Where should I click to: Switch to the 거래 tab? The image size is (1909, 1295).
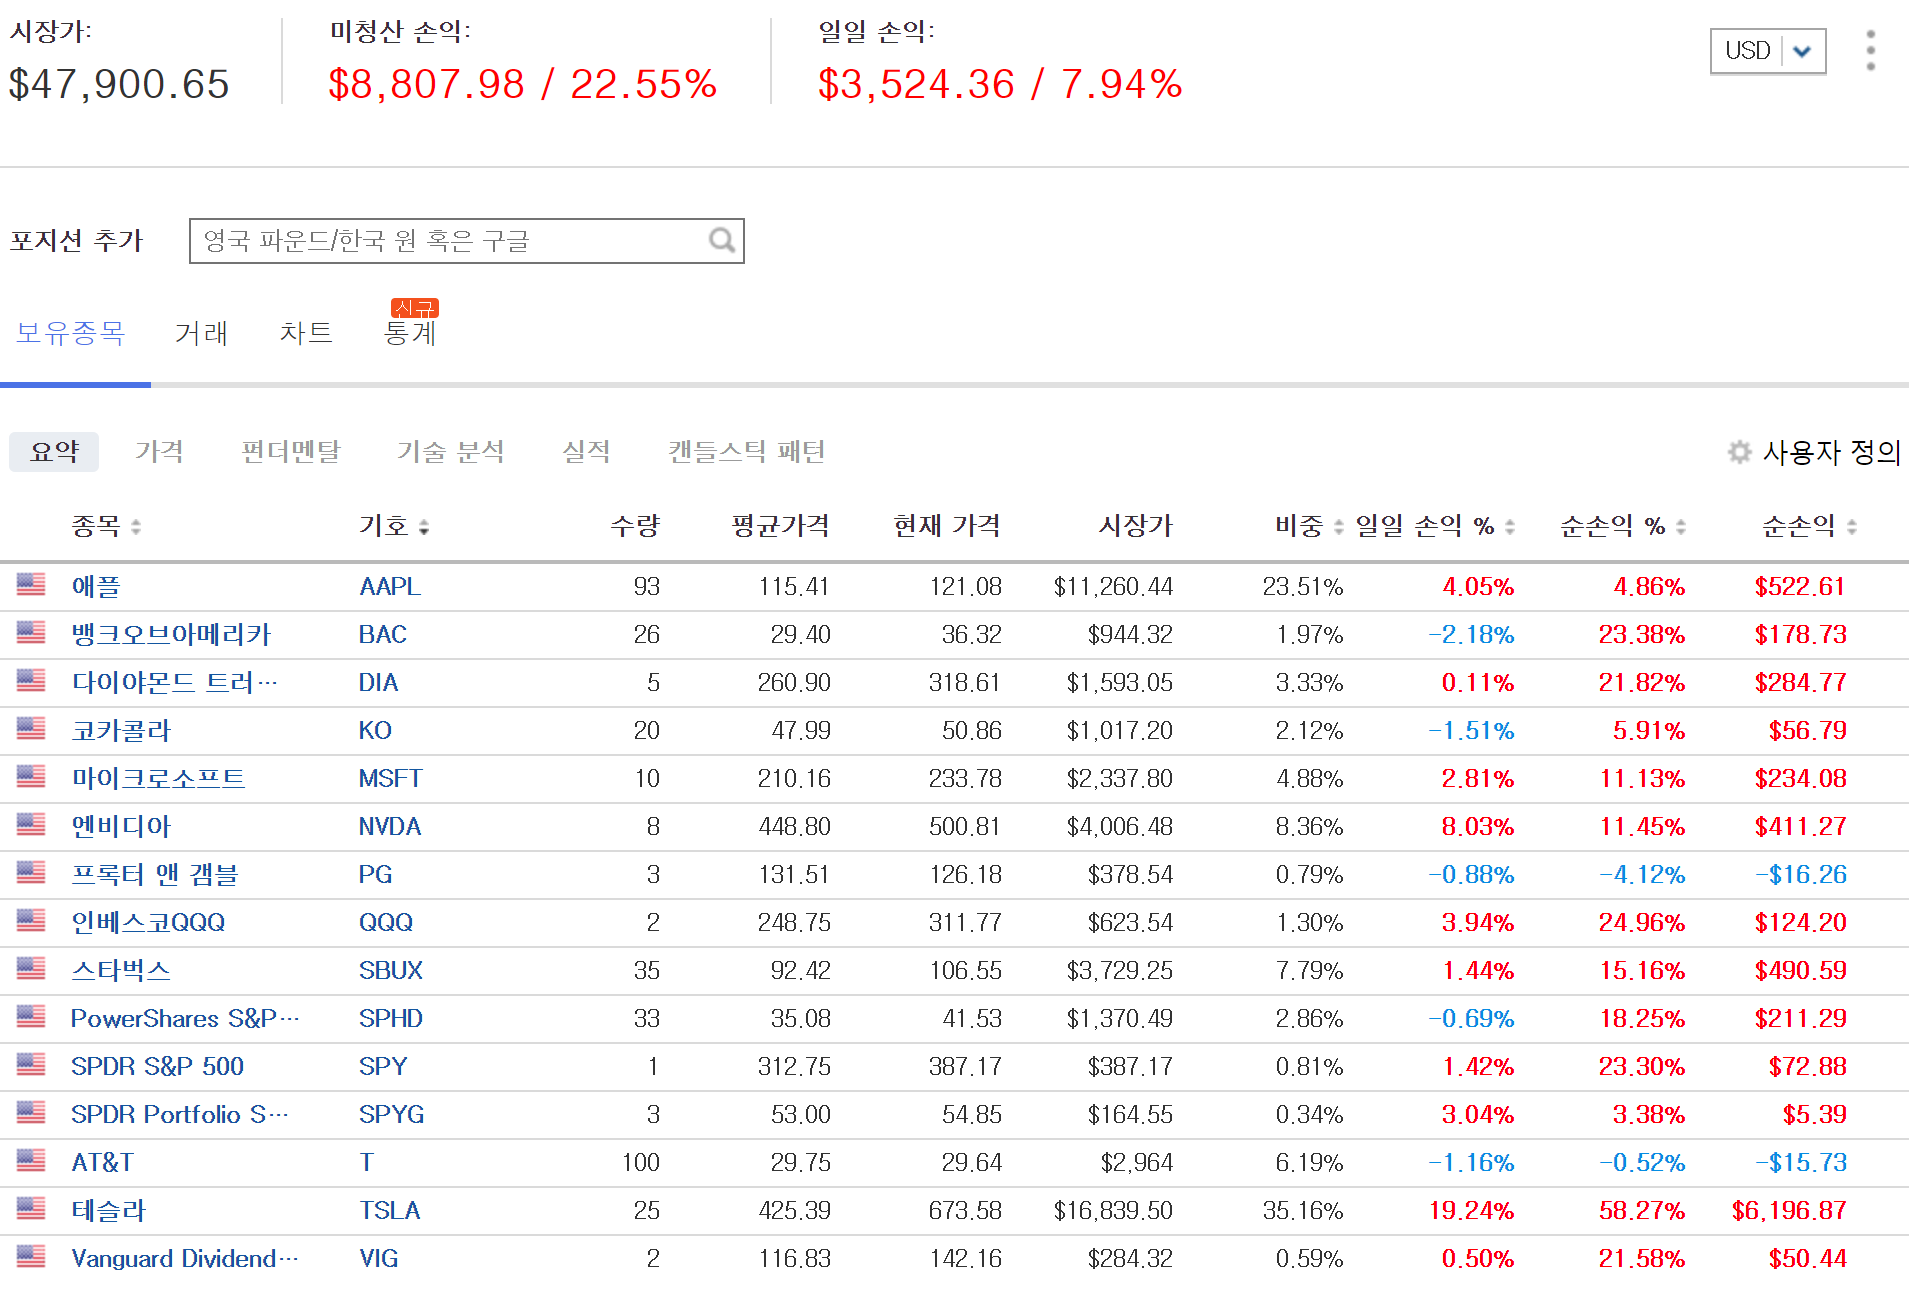[201, 333]
